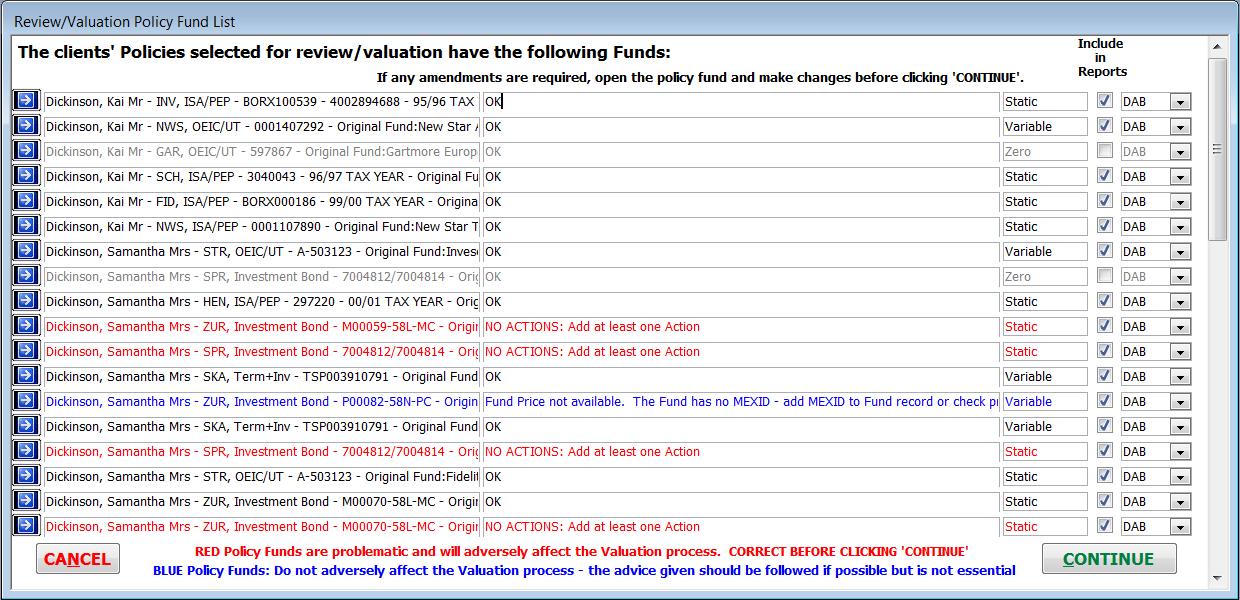Screen dimensions: 1240x600
Task: Open arrow icon for NWS OEIC/UT 0001407292 row
Action: pyautogui.click(x=26, y=126)
